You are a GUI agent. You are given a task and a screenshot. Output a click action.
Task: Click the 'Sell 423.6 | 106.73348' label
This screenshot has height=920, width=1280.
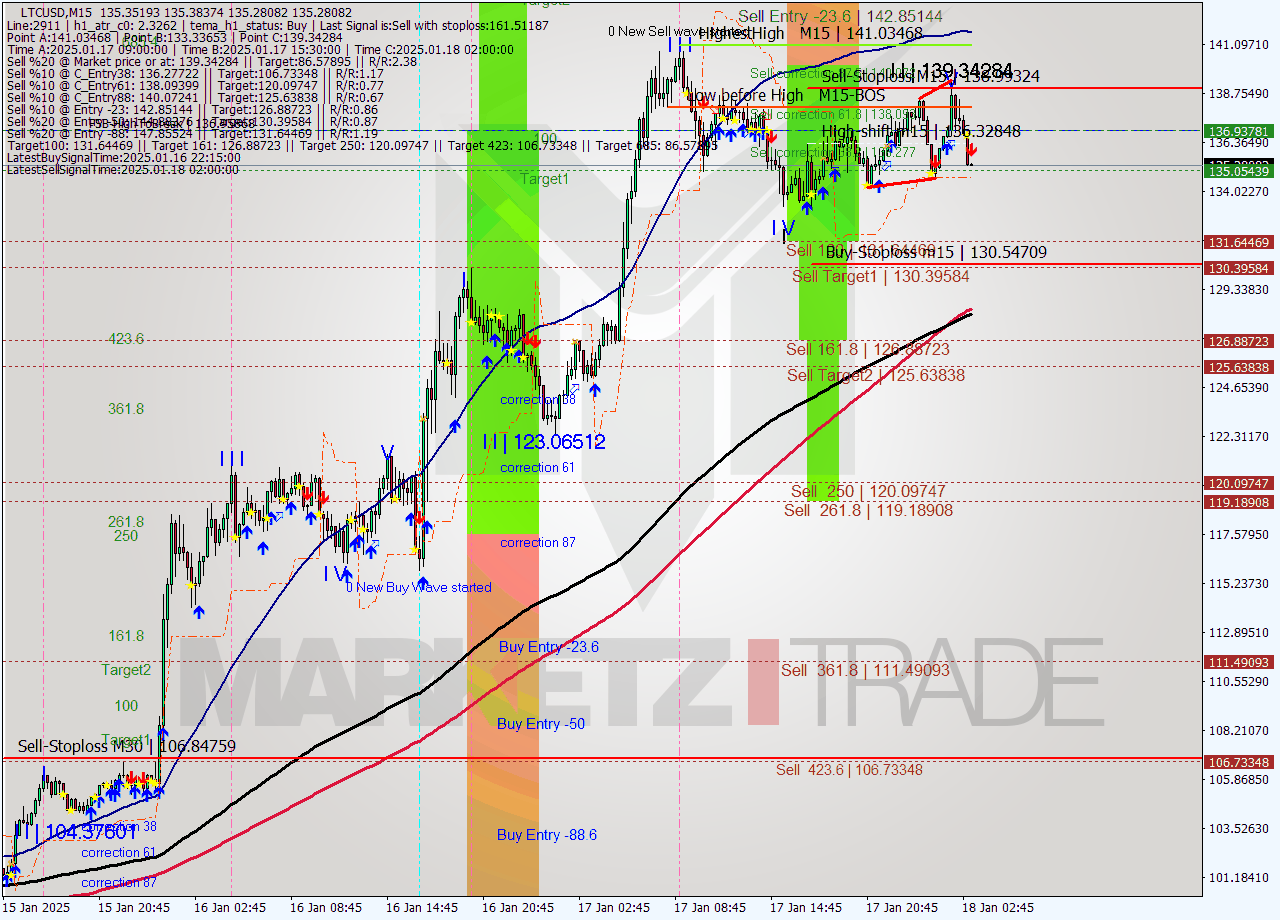849,769
